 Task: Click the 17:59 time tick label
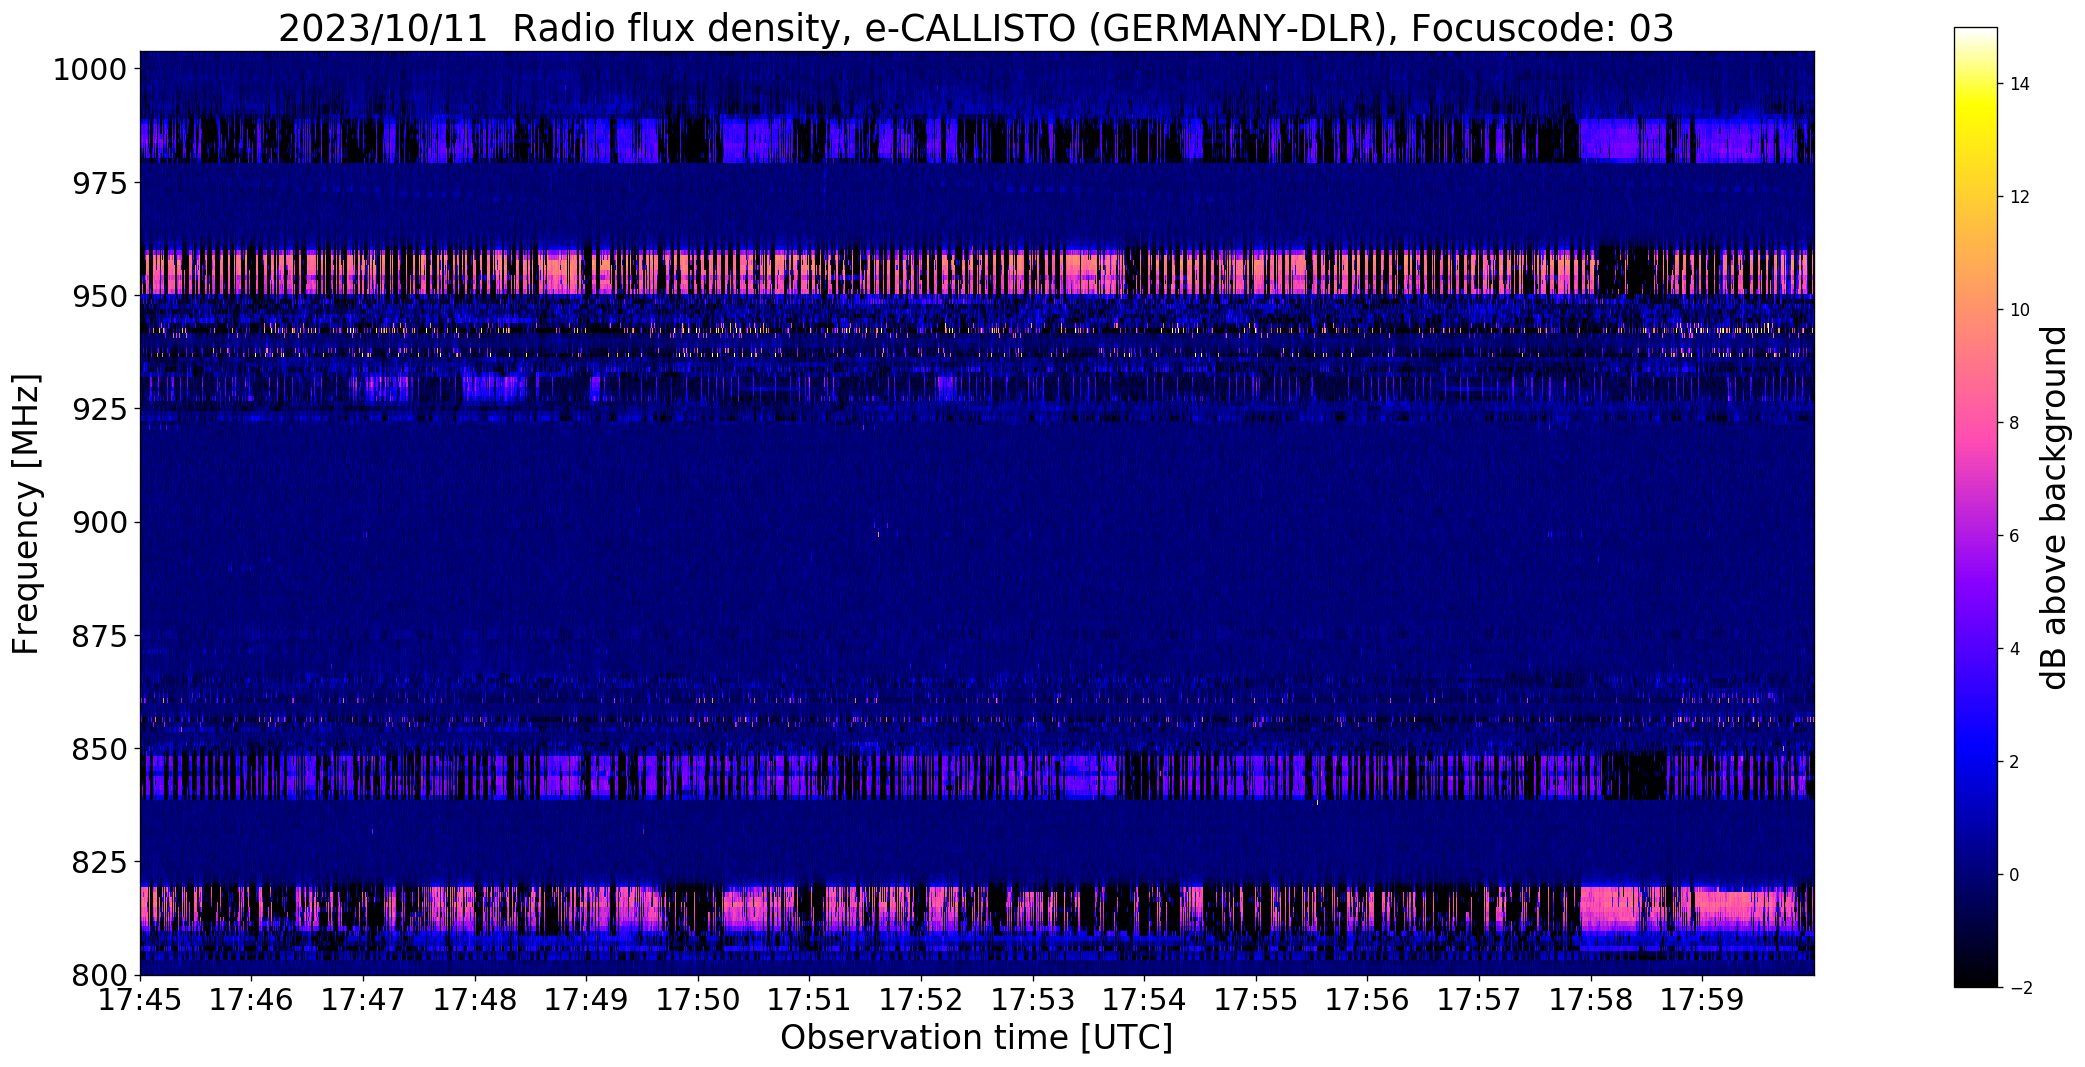[x=1703, y=1000]
